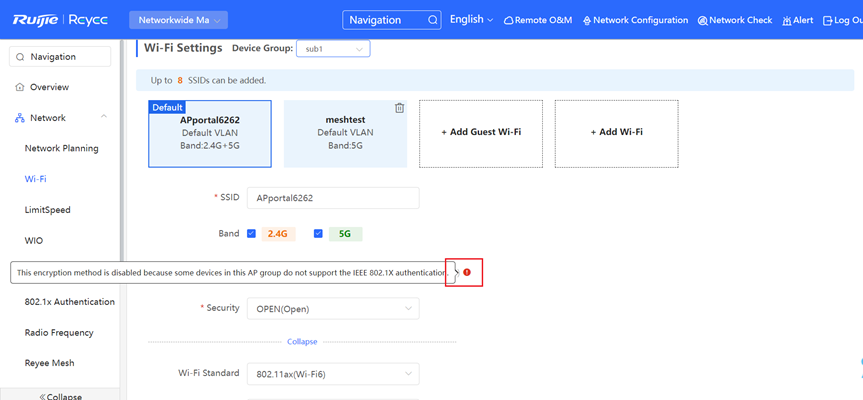Uncheck the 5G band checkbox
The image size is (863, 400).
click(319, 234)
